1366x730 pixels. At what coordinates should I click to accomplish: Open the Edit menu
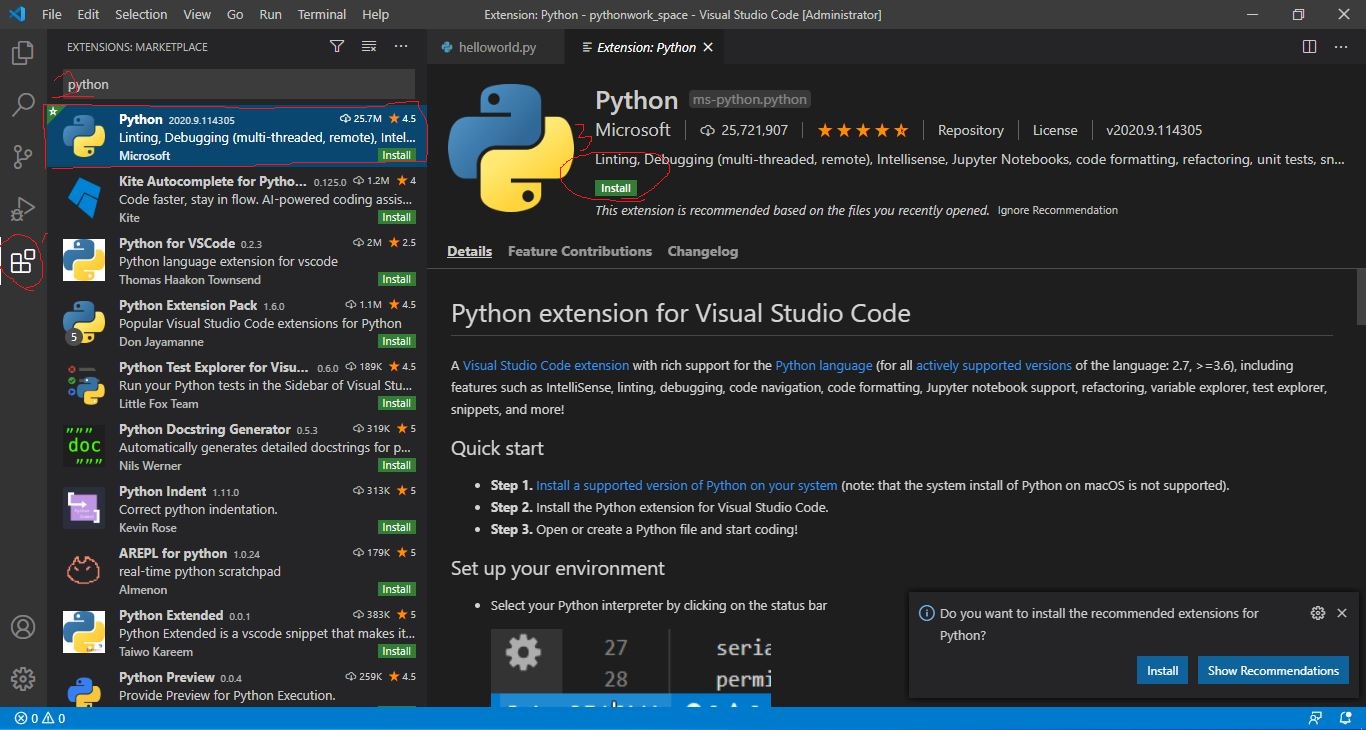click(x=88, y=15)
